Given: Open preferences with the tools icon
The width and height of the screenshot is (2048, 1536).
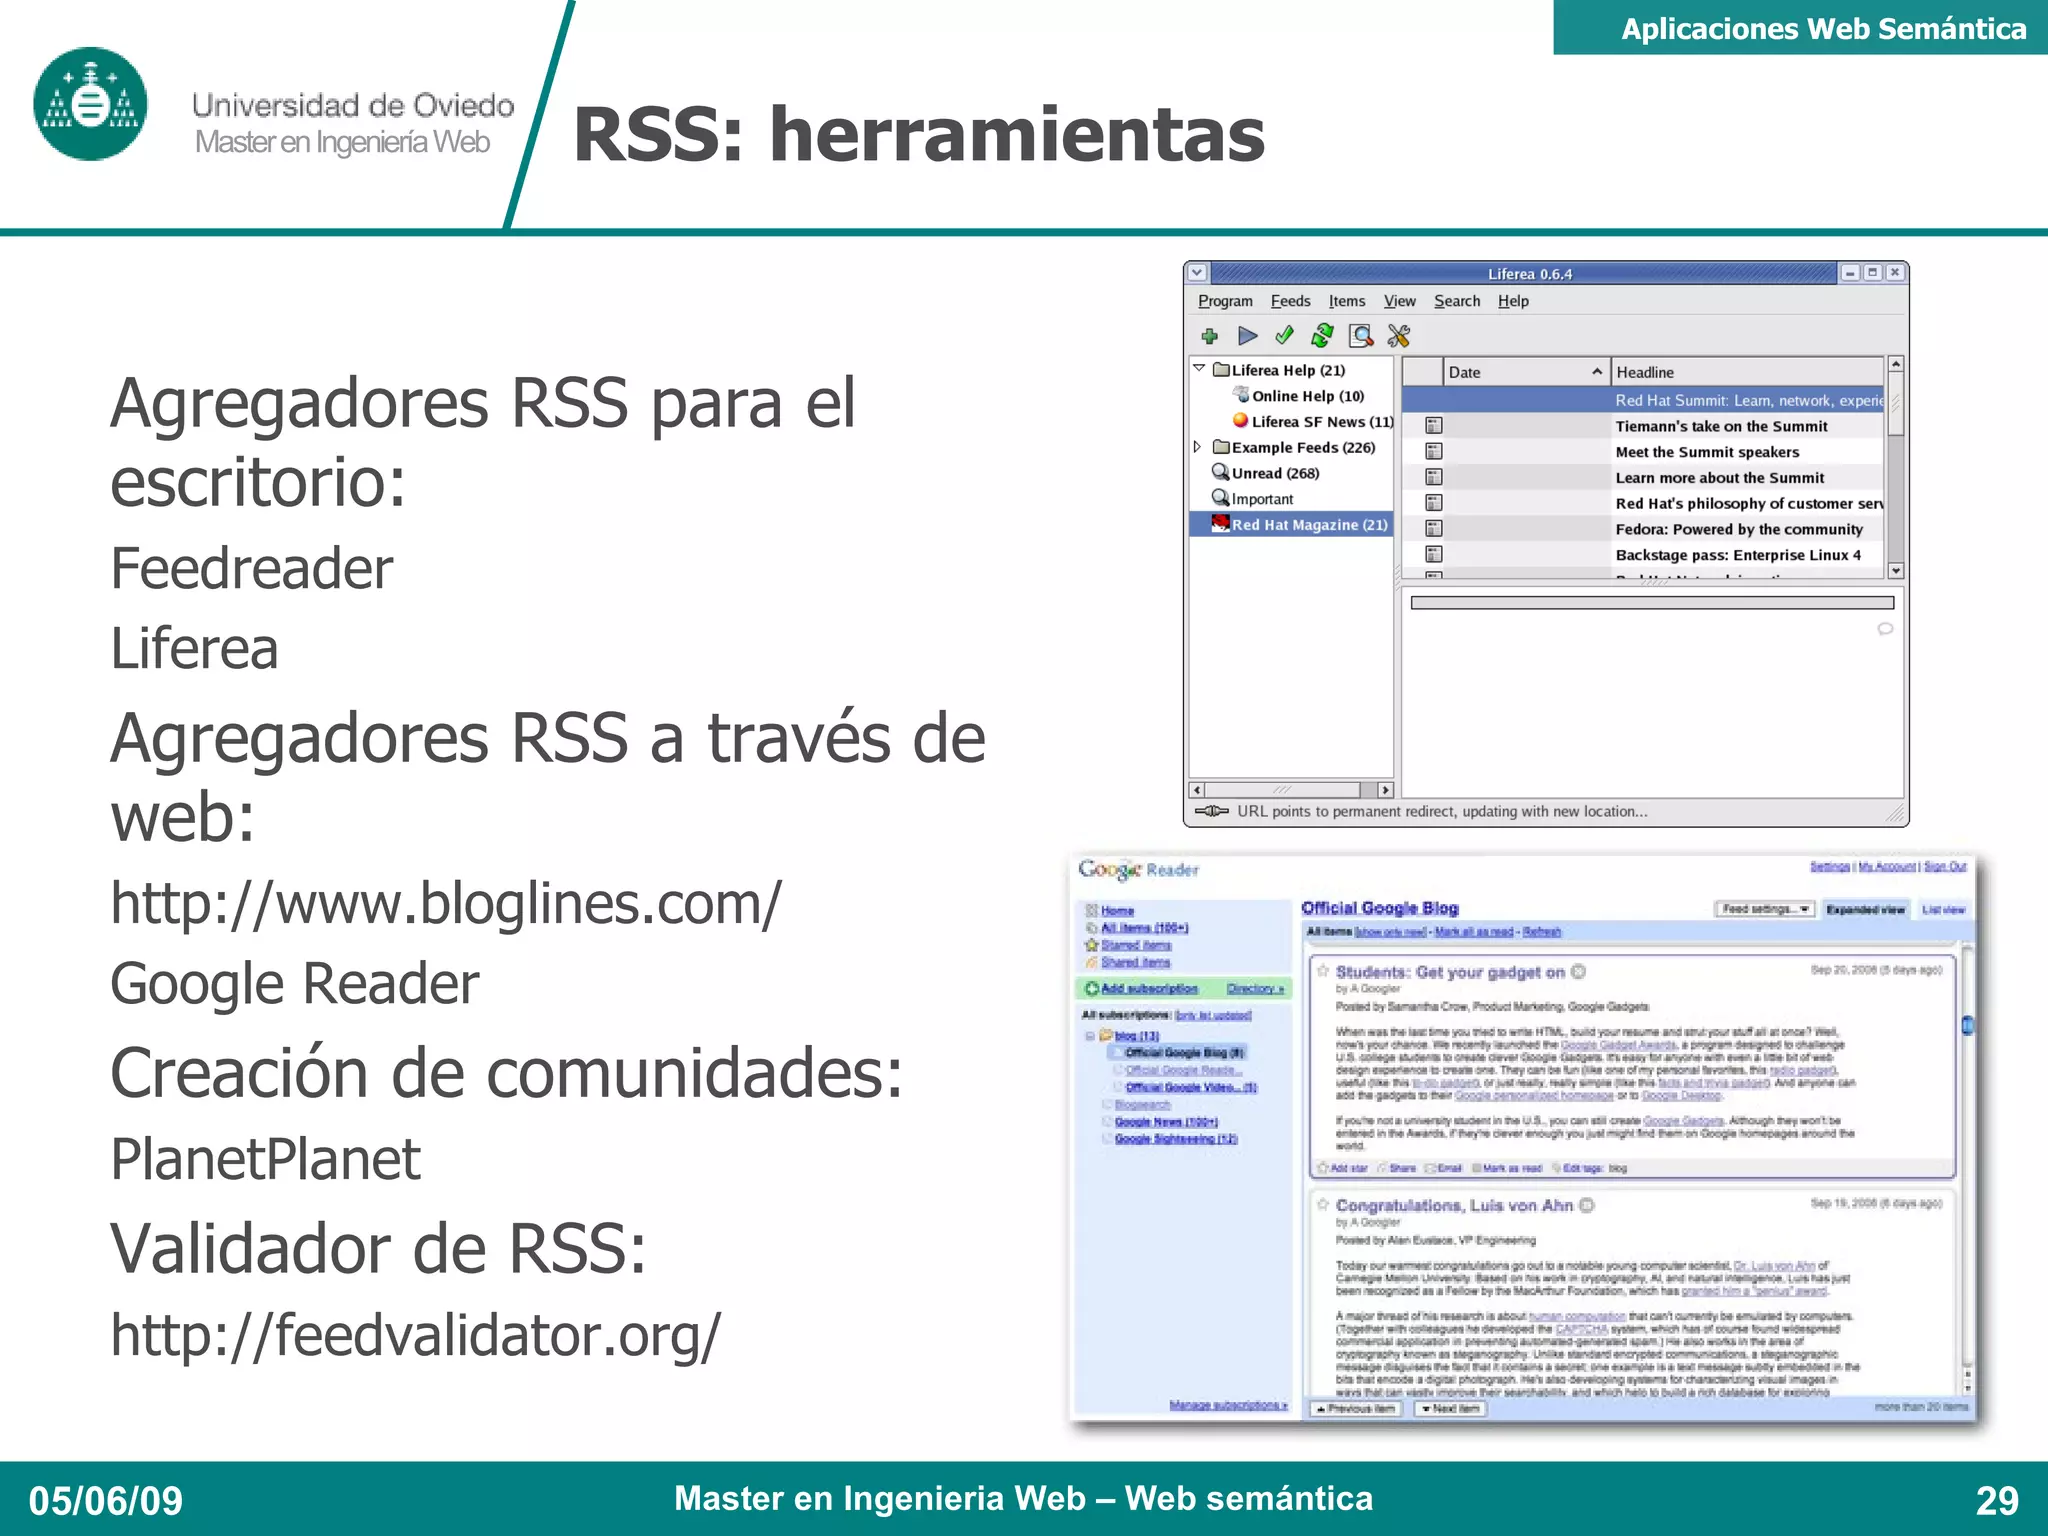Looking at the screenshot, I should tap(1399, 336).
